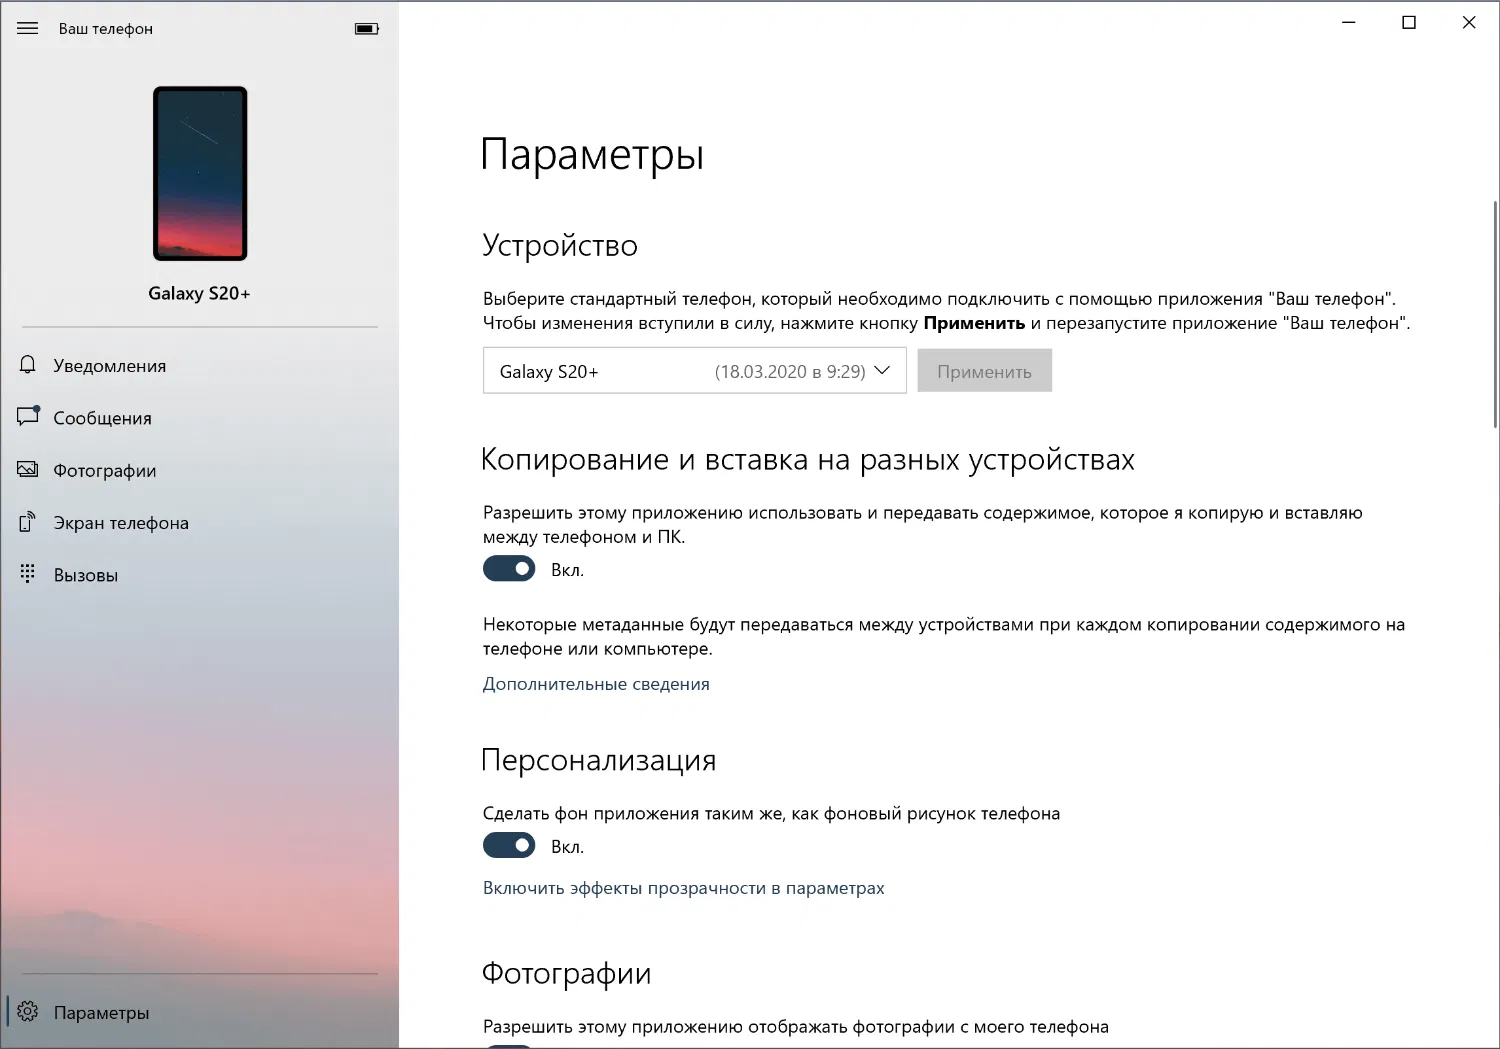
Task: Open the device selection dropdown
Action: click(x=694, y=370)
